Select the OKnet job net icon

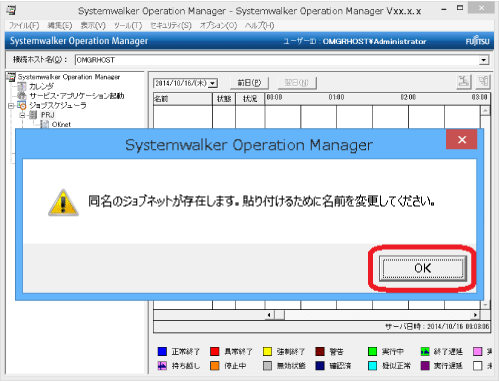44,124
